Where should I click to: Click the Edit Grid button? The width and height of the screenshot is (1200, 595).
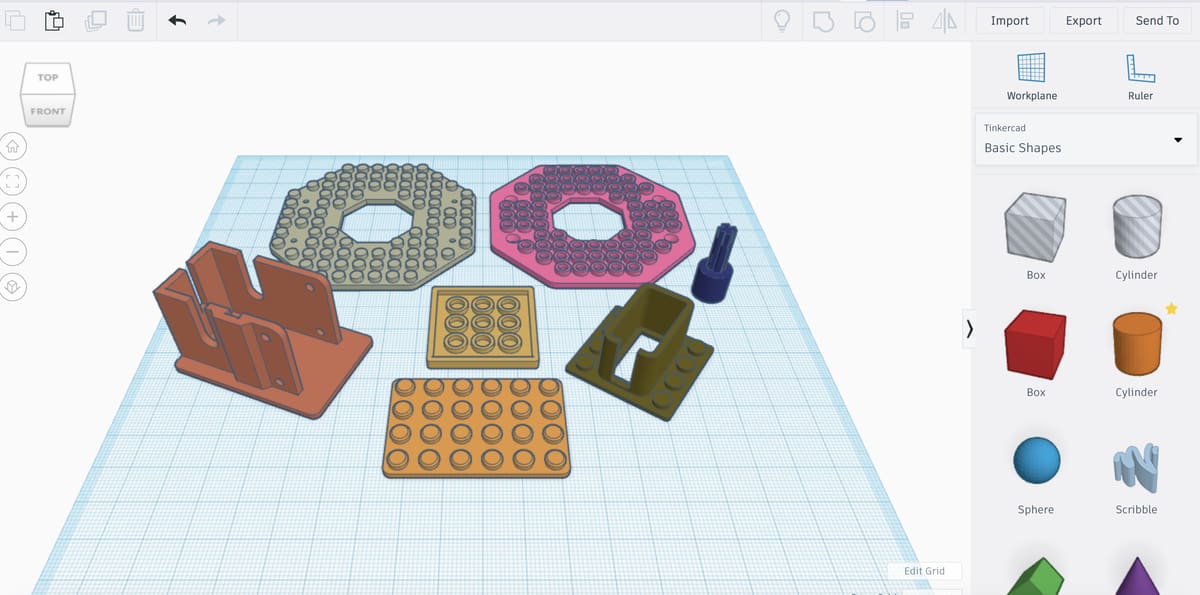pyautogui.click(x=924, y=571)
